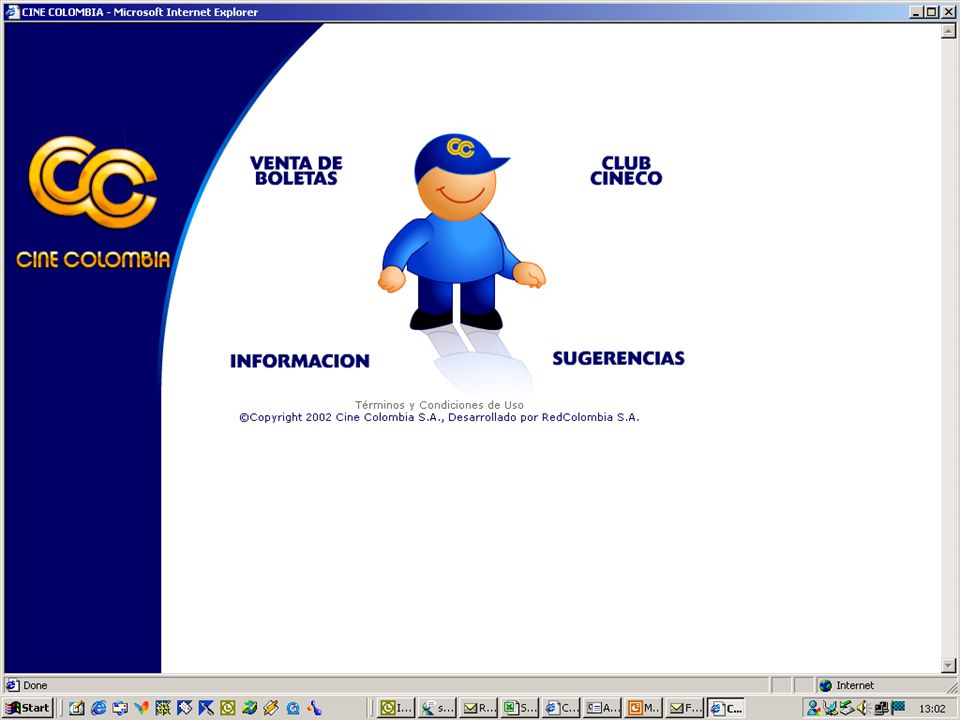Click the blue-capped mascot character
960x720 pixels.
pyautogui.click(x=462, y=233)
